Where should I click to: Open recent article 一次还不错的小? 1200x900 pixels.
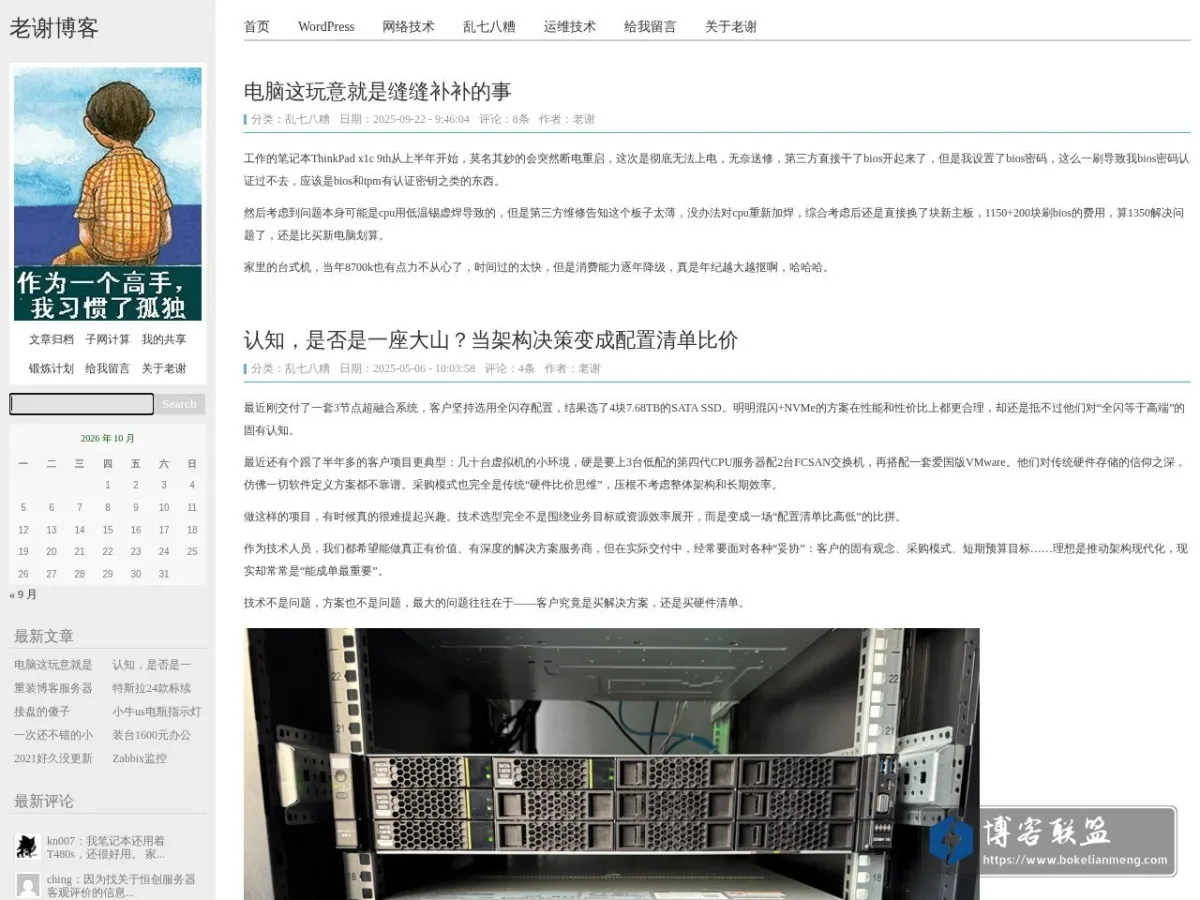coord(53,735)
